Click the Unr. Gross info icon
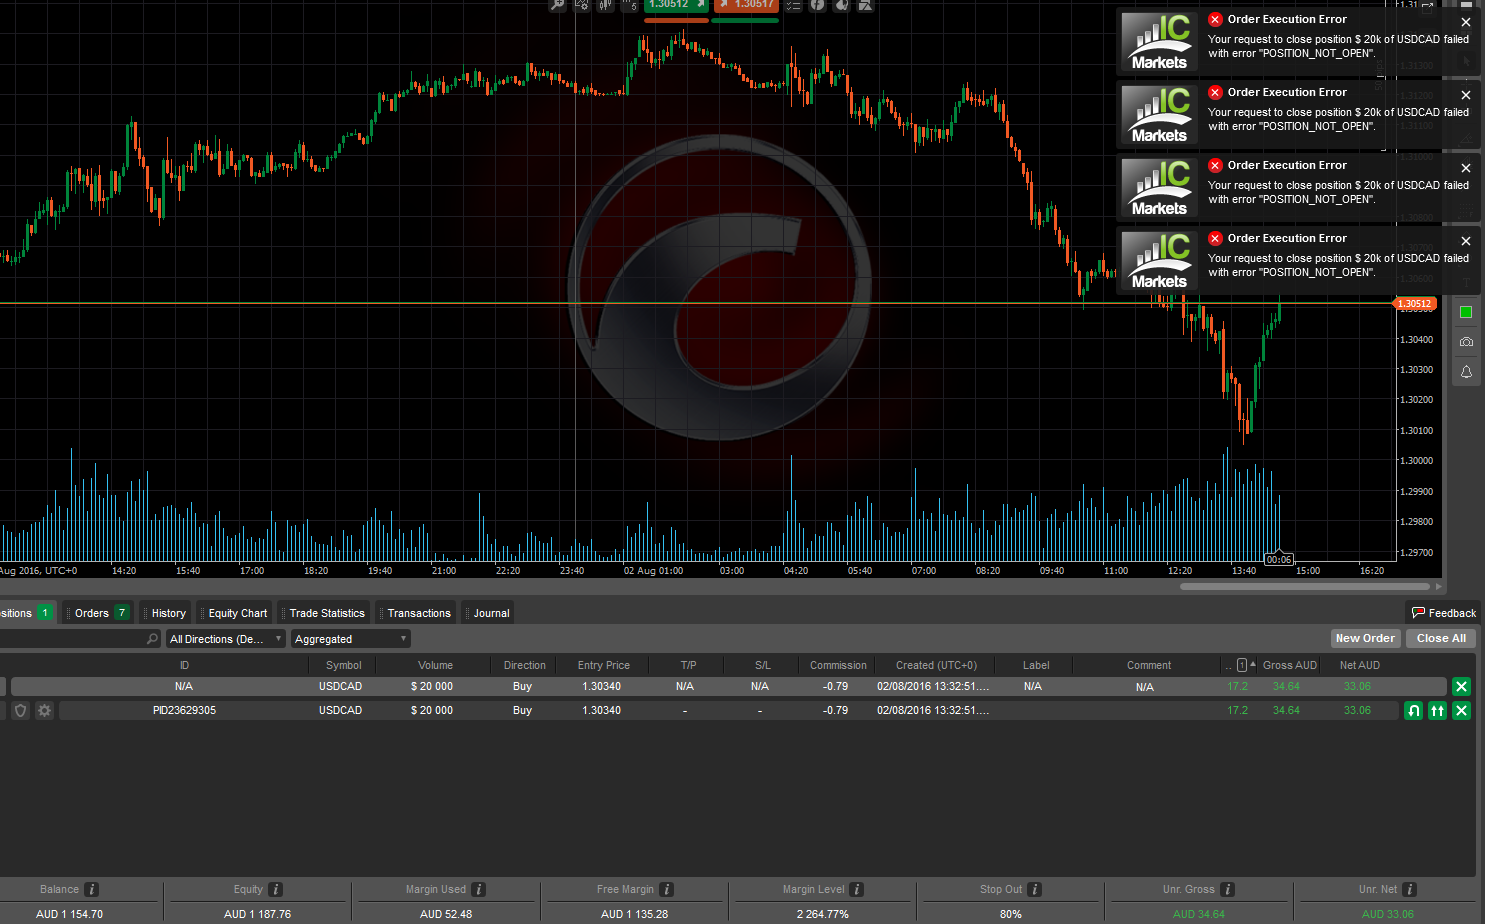 [1228, 889]
